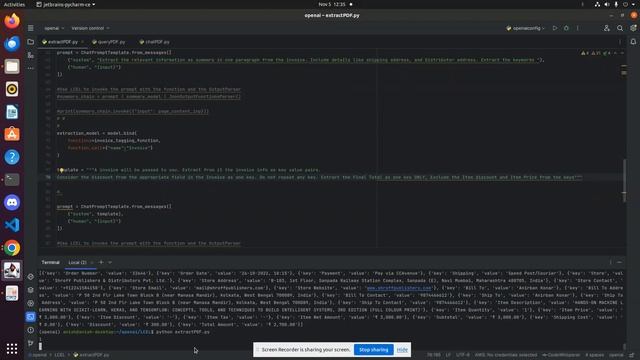Click UTF-8 encoding in status bar
The image size is (640, 360).
pyautogui.click(x=462, y=355)
